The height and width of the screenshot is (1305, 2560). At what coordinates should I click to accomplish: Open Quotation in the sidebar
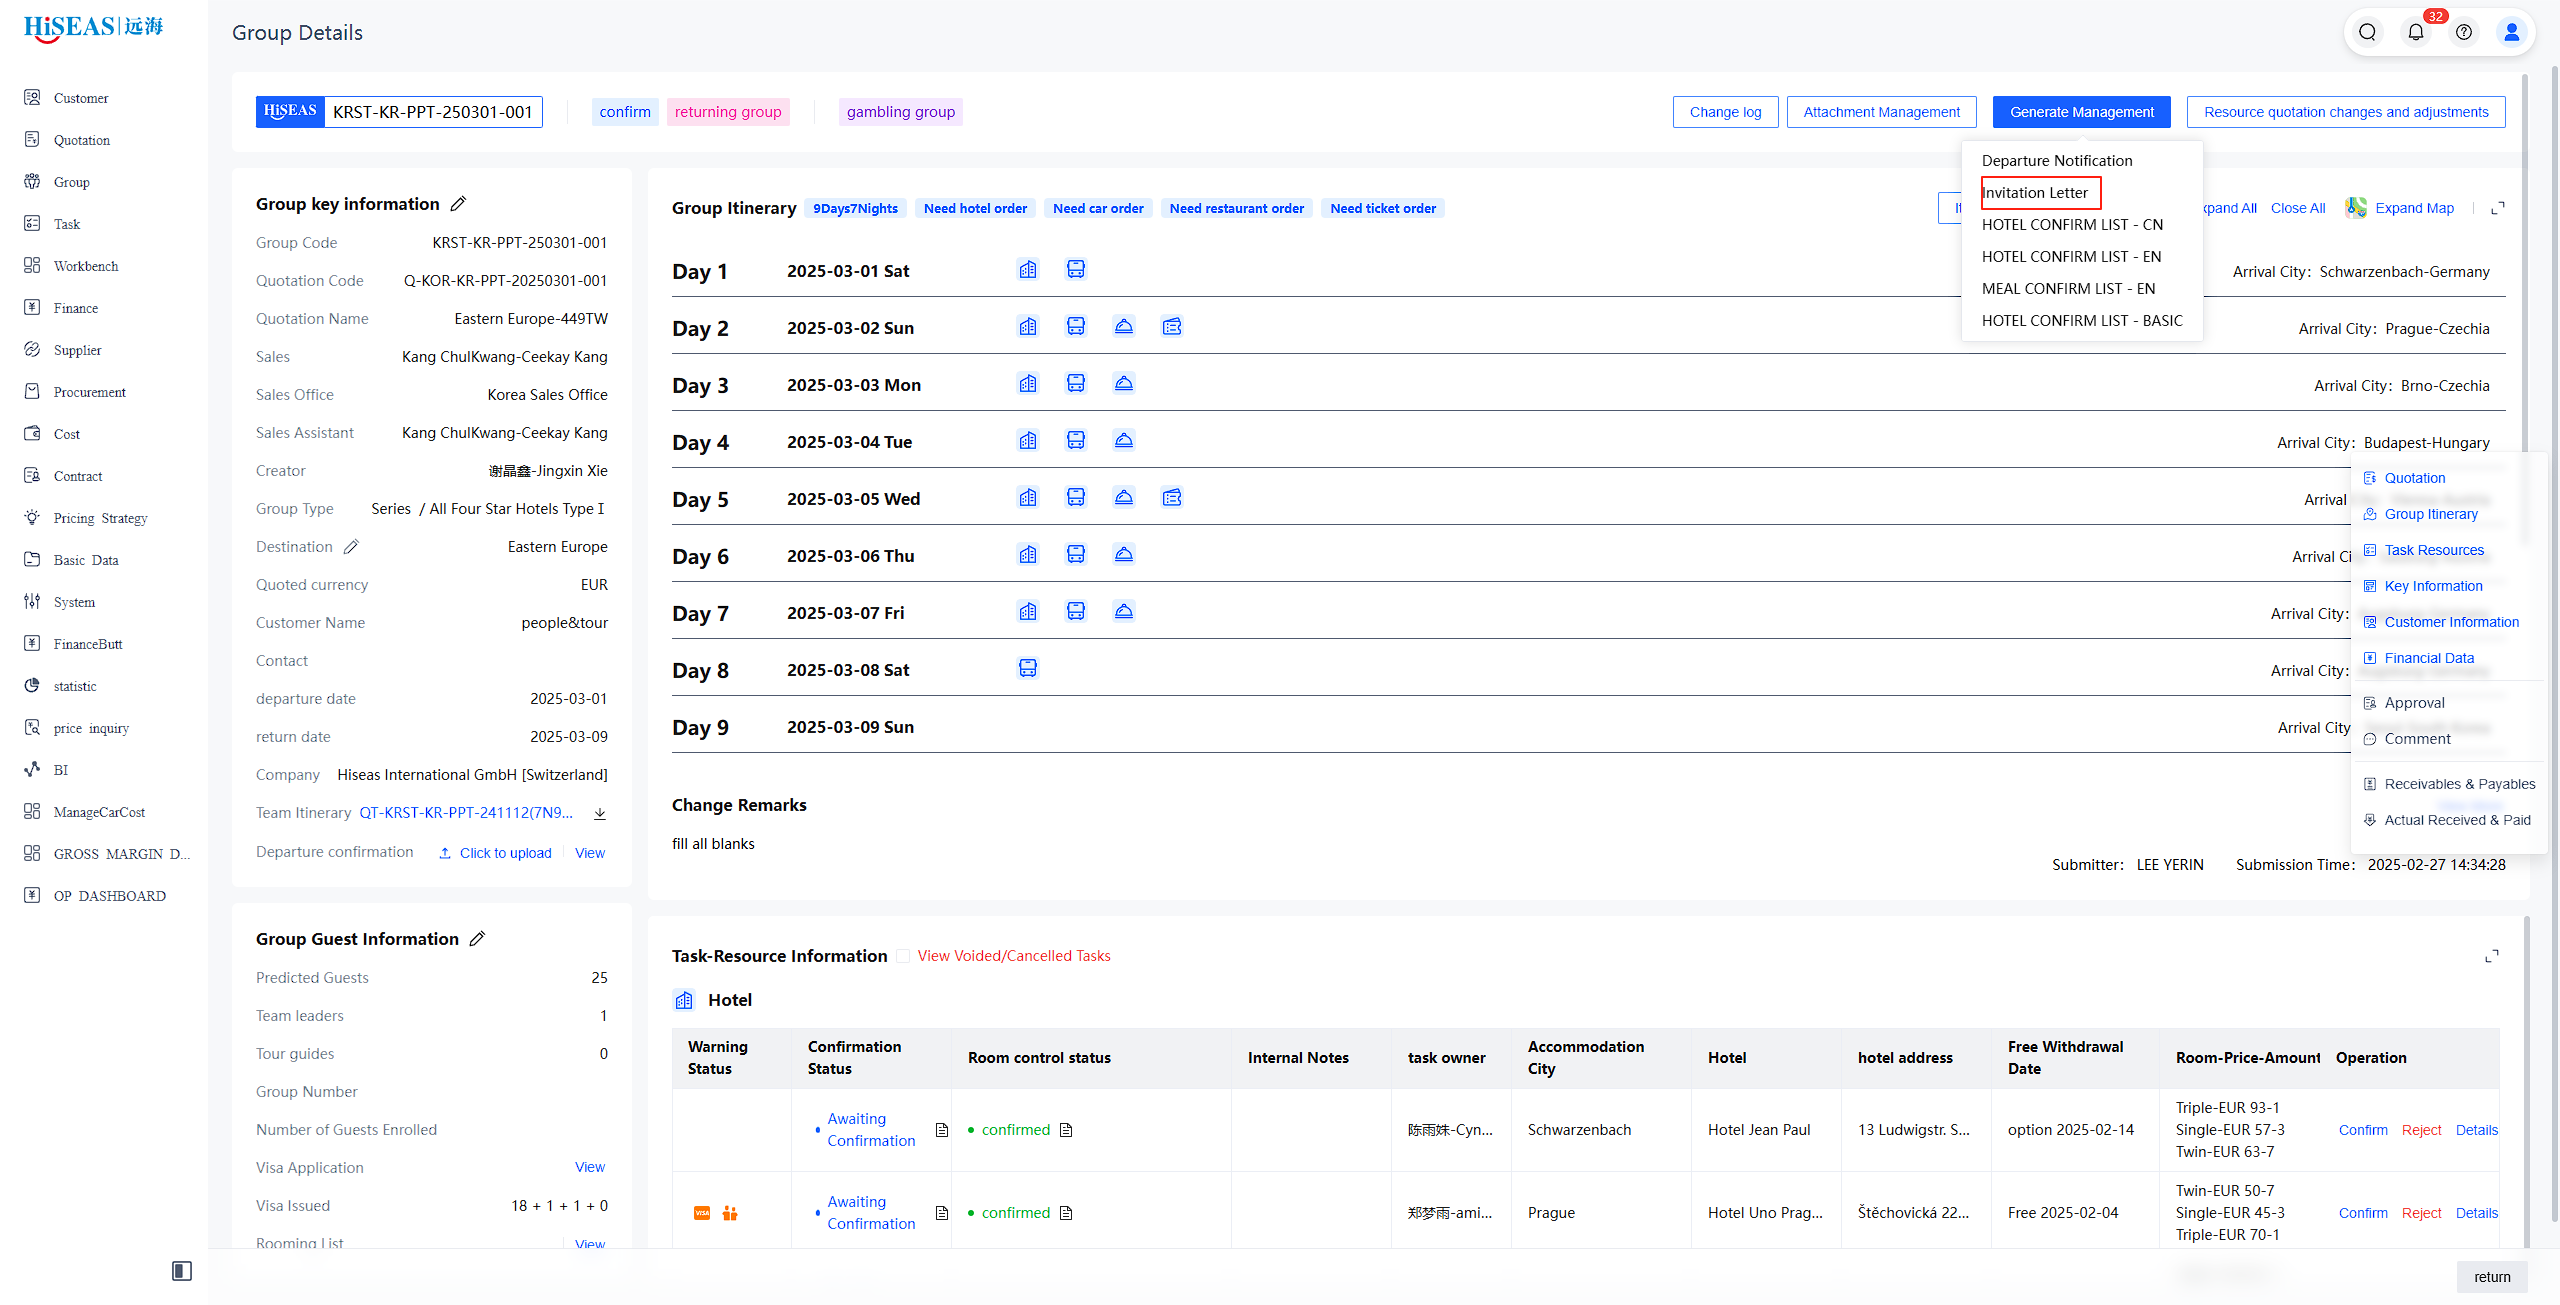(x=82, y=140)
